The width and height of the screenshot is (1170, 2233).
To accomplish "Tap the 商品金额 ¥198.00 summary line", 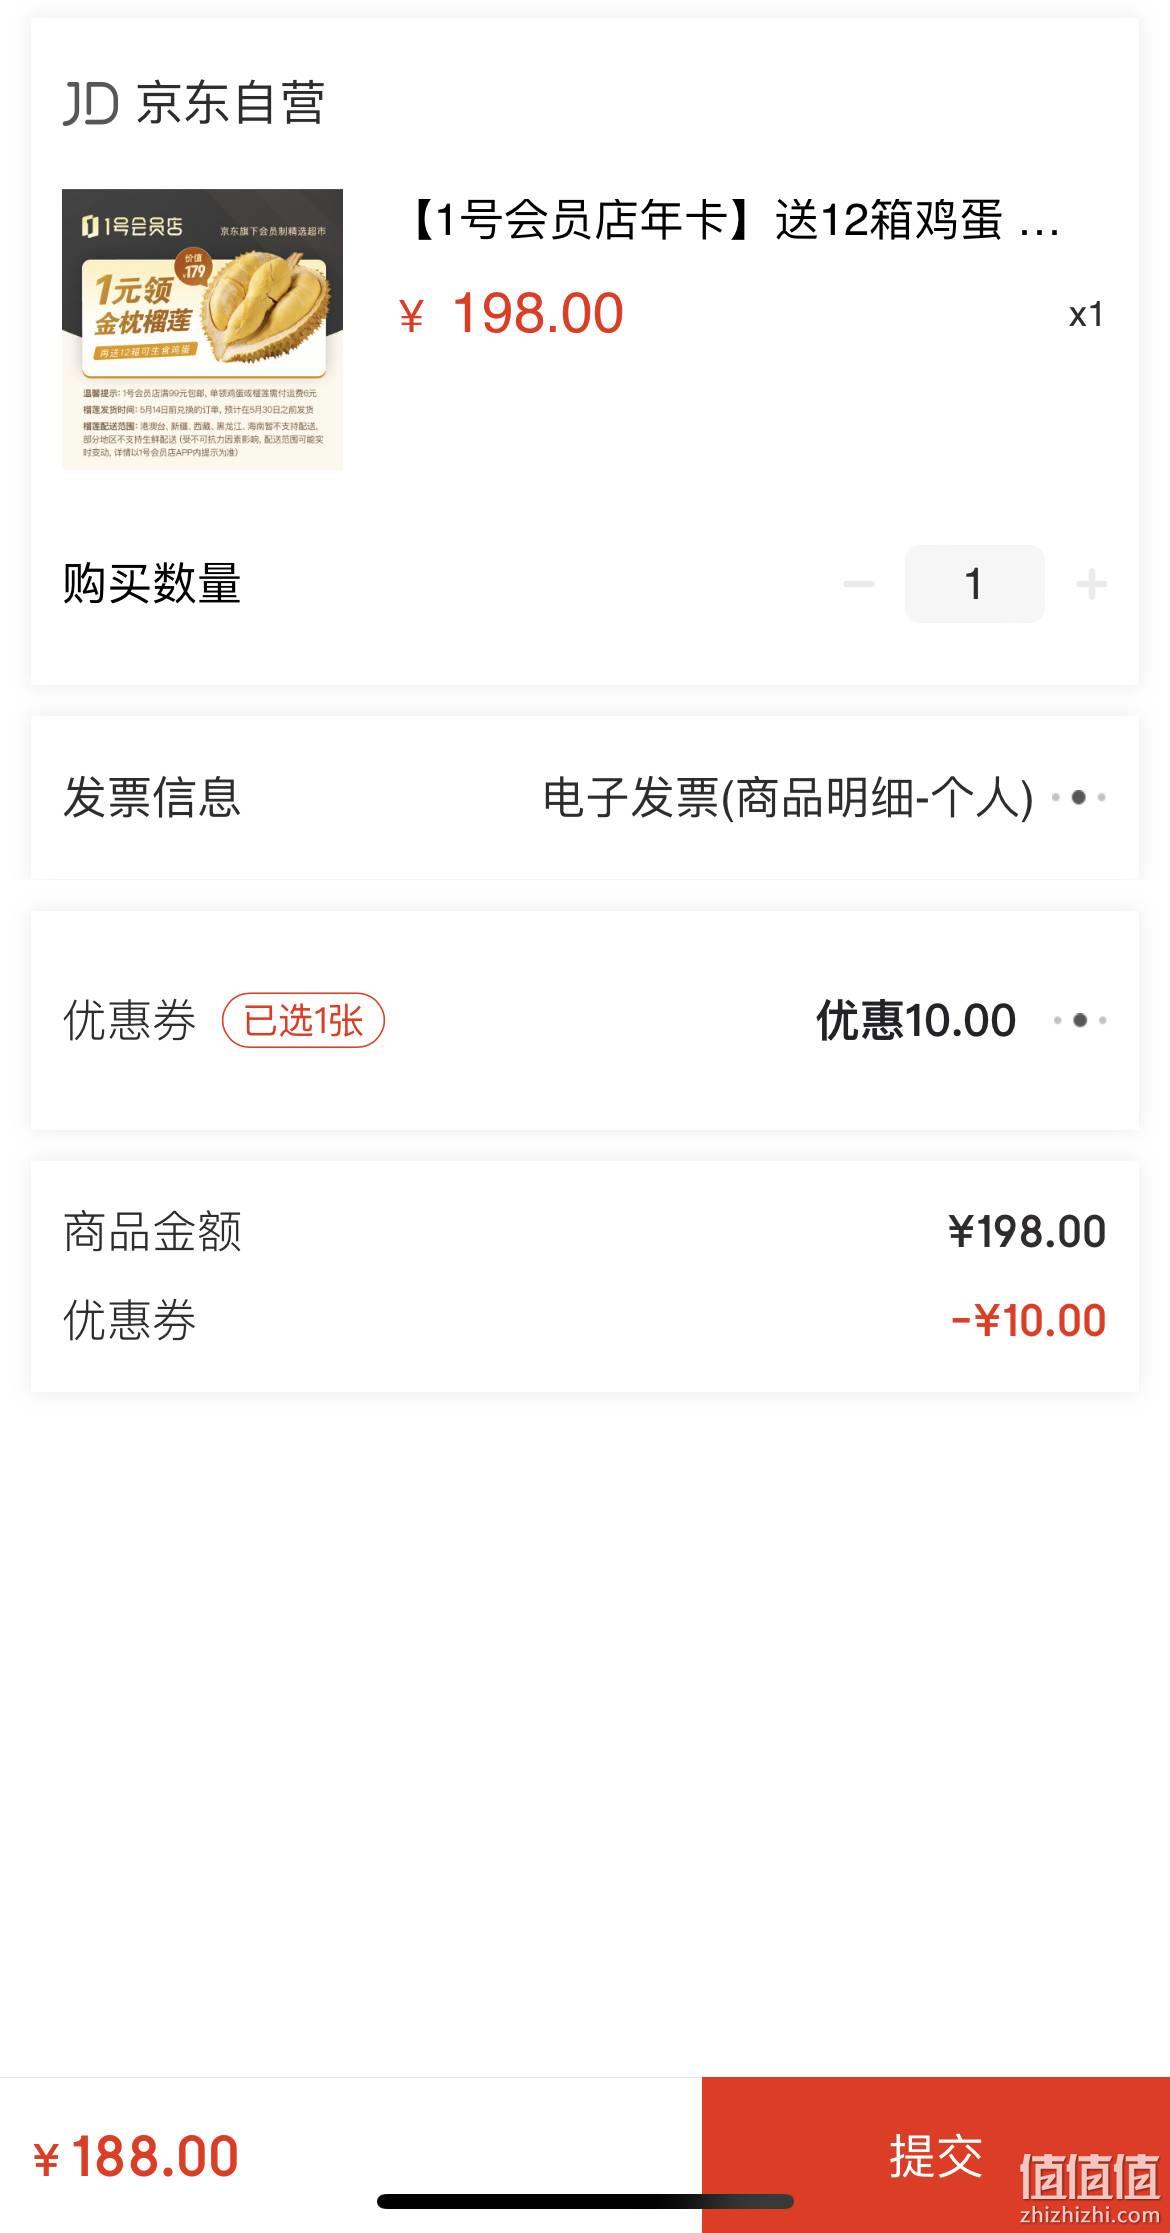I will pos(585,1232).
